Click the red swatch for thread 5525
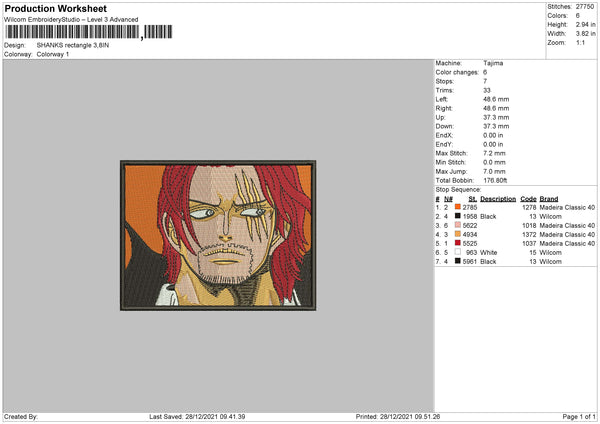This screenshot has height=424, width=600. (x=457, y=243)
